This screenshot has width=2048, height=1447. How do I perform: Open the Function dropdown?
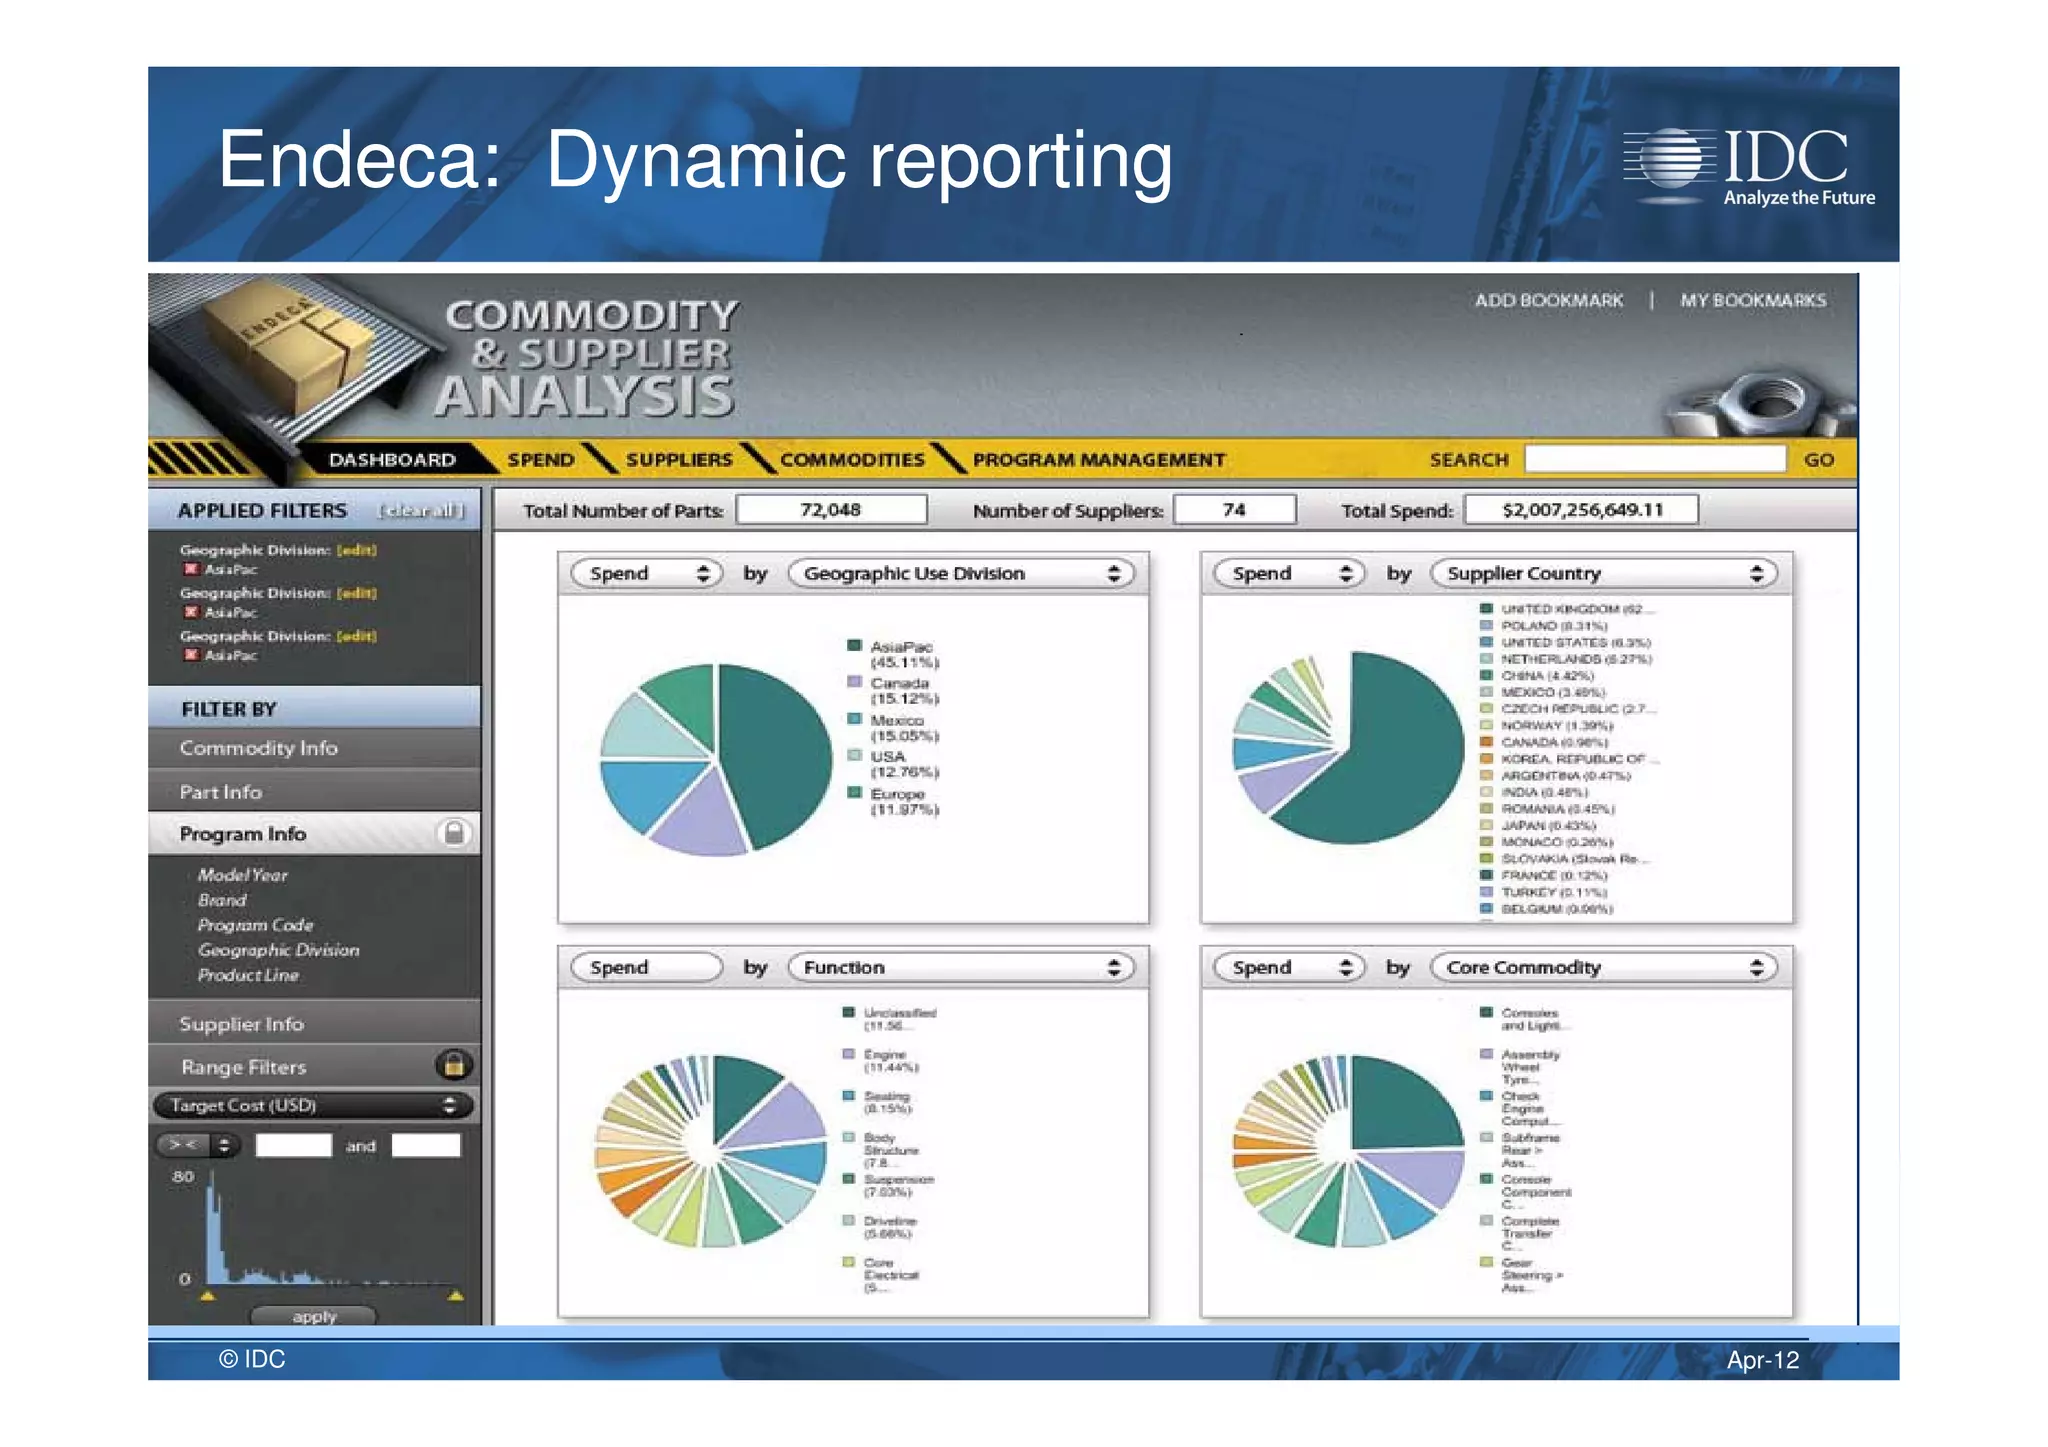coord(961,967)
